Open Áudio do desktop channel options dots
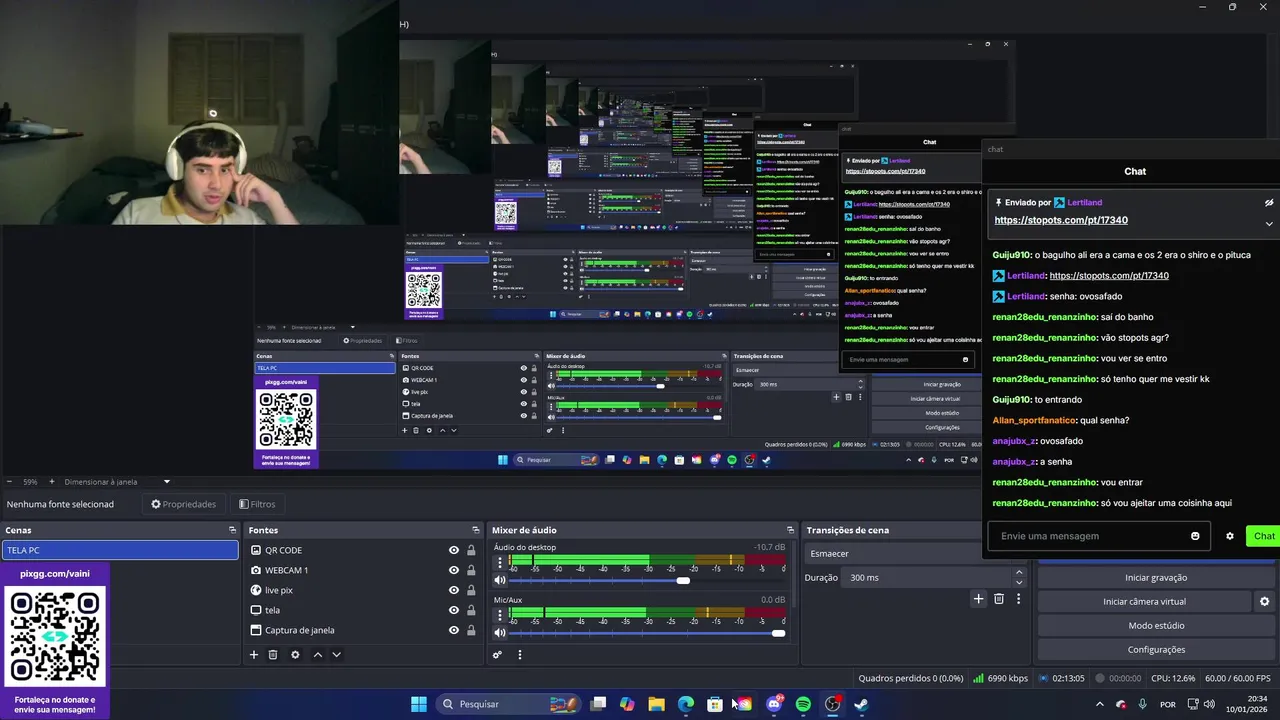 [500, 563]
